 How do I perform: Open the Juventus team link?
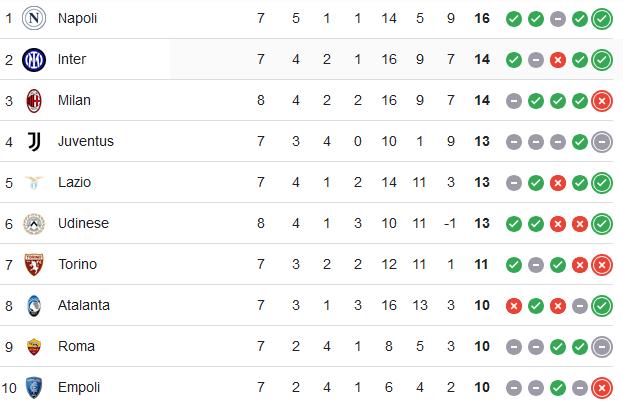point(86,141)
